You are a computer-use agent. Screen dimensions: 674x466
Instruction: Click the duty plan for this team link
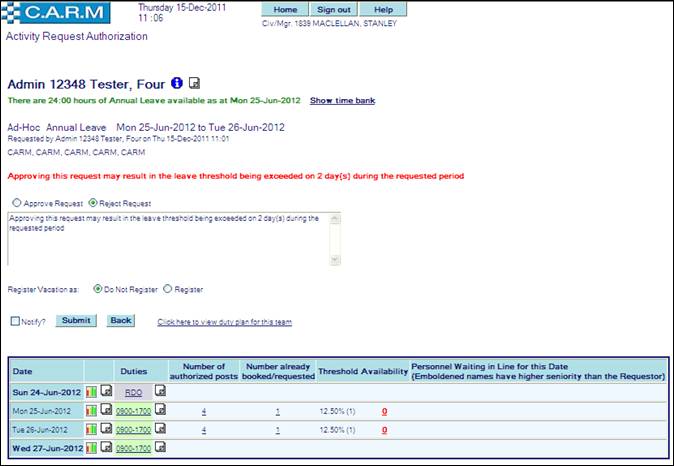[224, 322]
